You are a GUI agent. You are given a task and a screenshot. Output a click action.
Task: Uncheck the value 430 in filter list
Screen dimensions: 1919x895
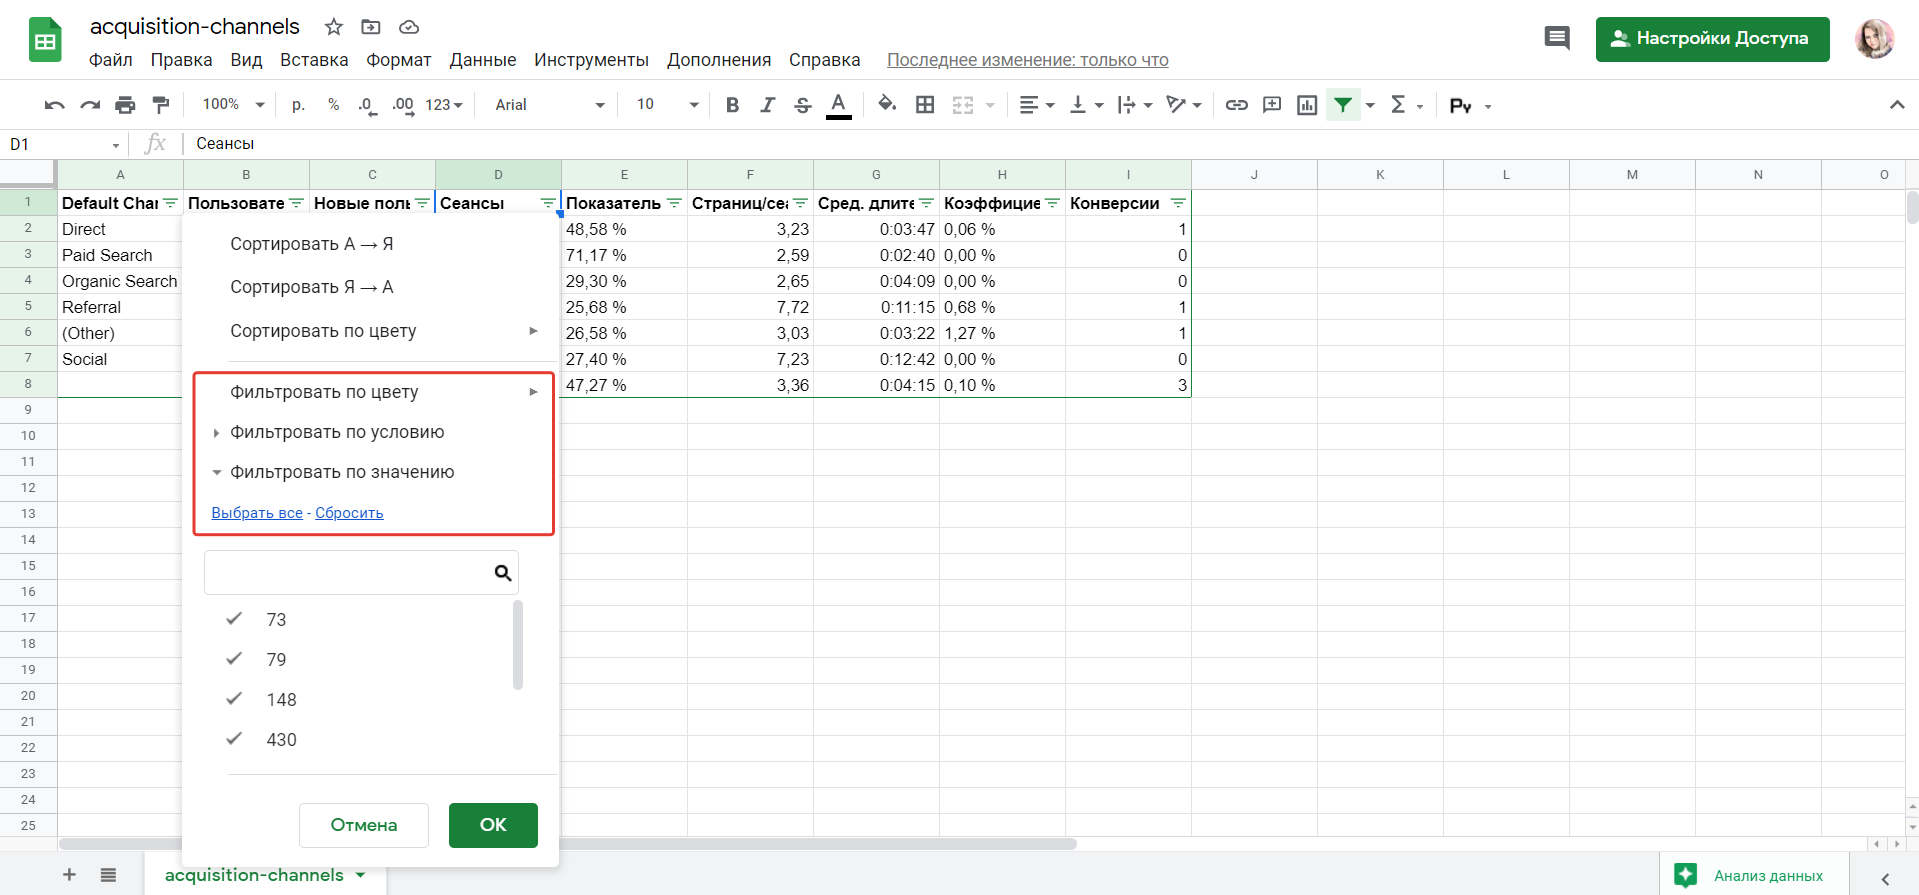pyautogui.click(x=234, y=739)
